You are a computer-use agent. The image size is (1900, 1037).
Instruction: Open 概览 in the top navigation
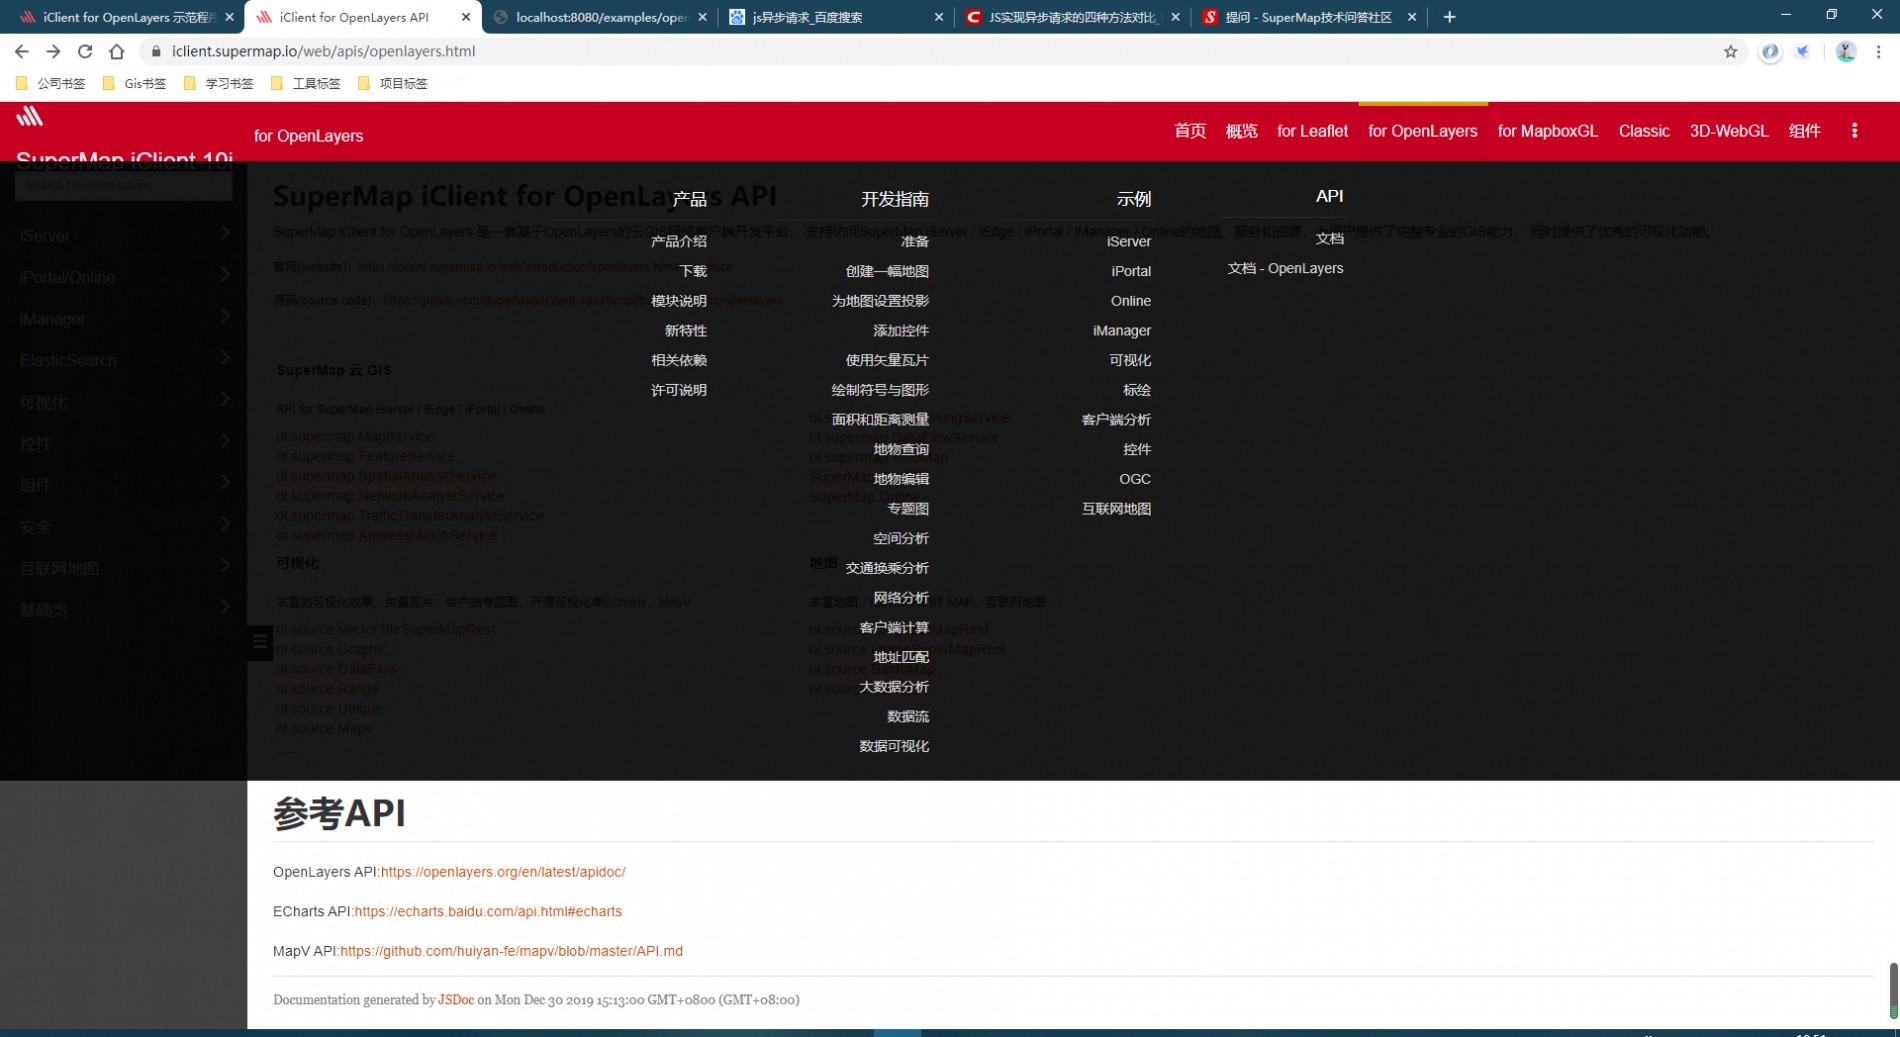pyautogui.click(x=1241, y=131)
